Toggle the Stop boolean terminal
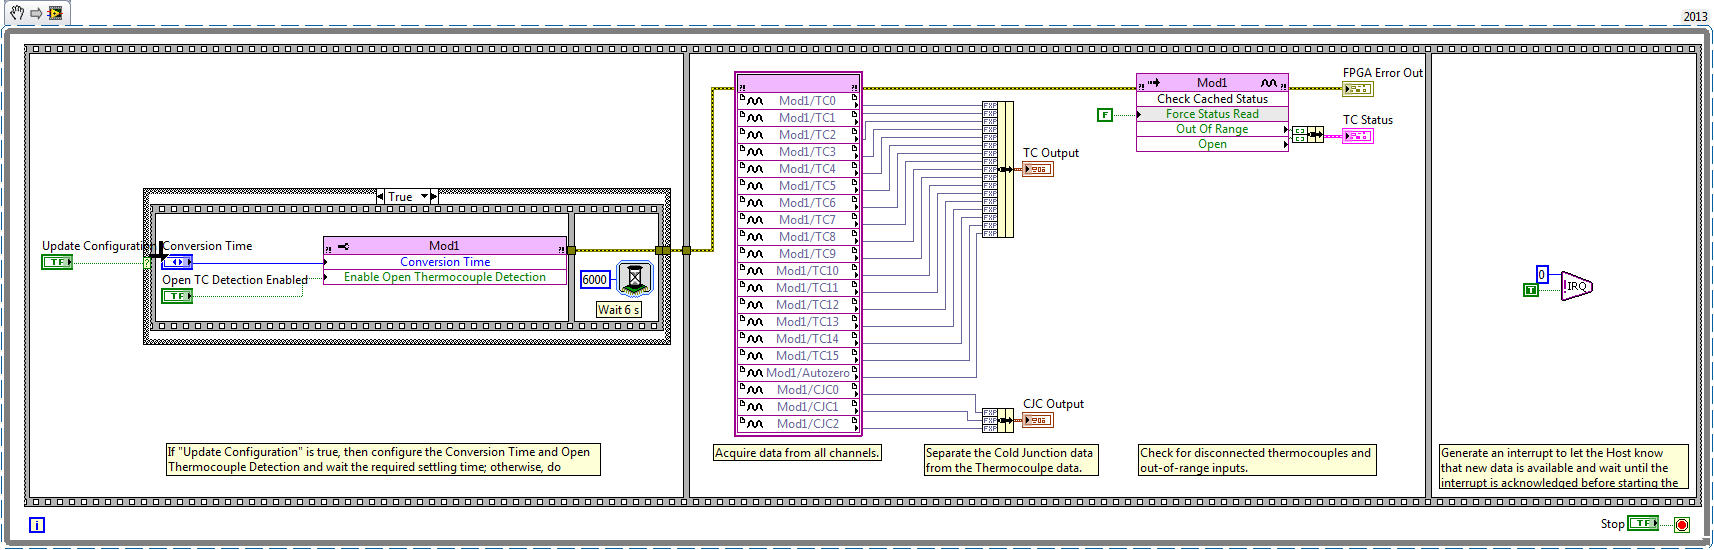 (x=1643, y=523)
